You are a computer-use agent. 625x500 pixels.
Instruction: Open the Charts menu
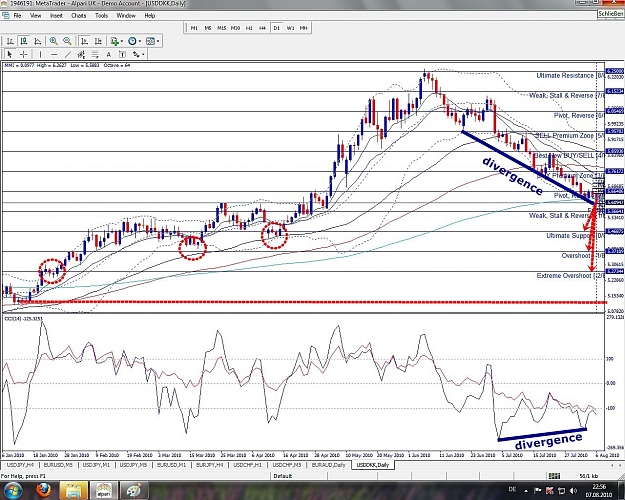(x=79, y=16)
